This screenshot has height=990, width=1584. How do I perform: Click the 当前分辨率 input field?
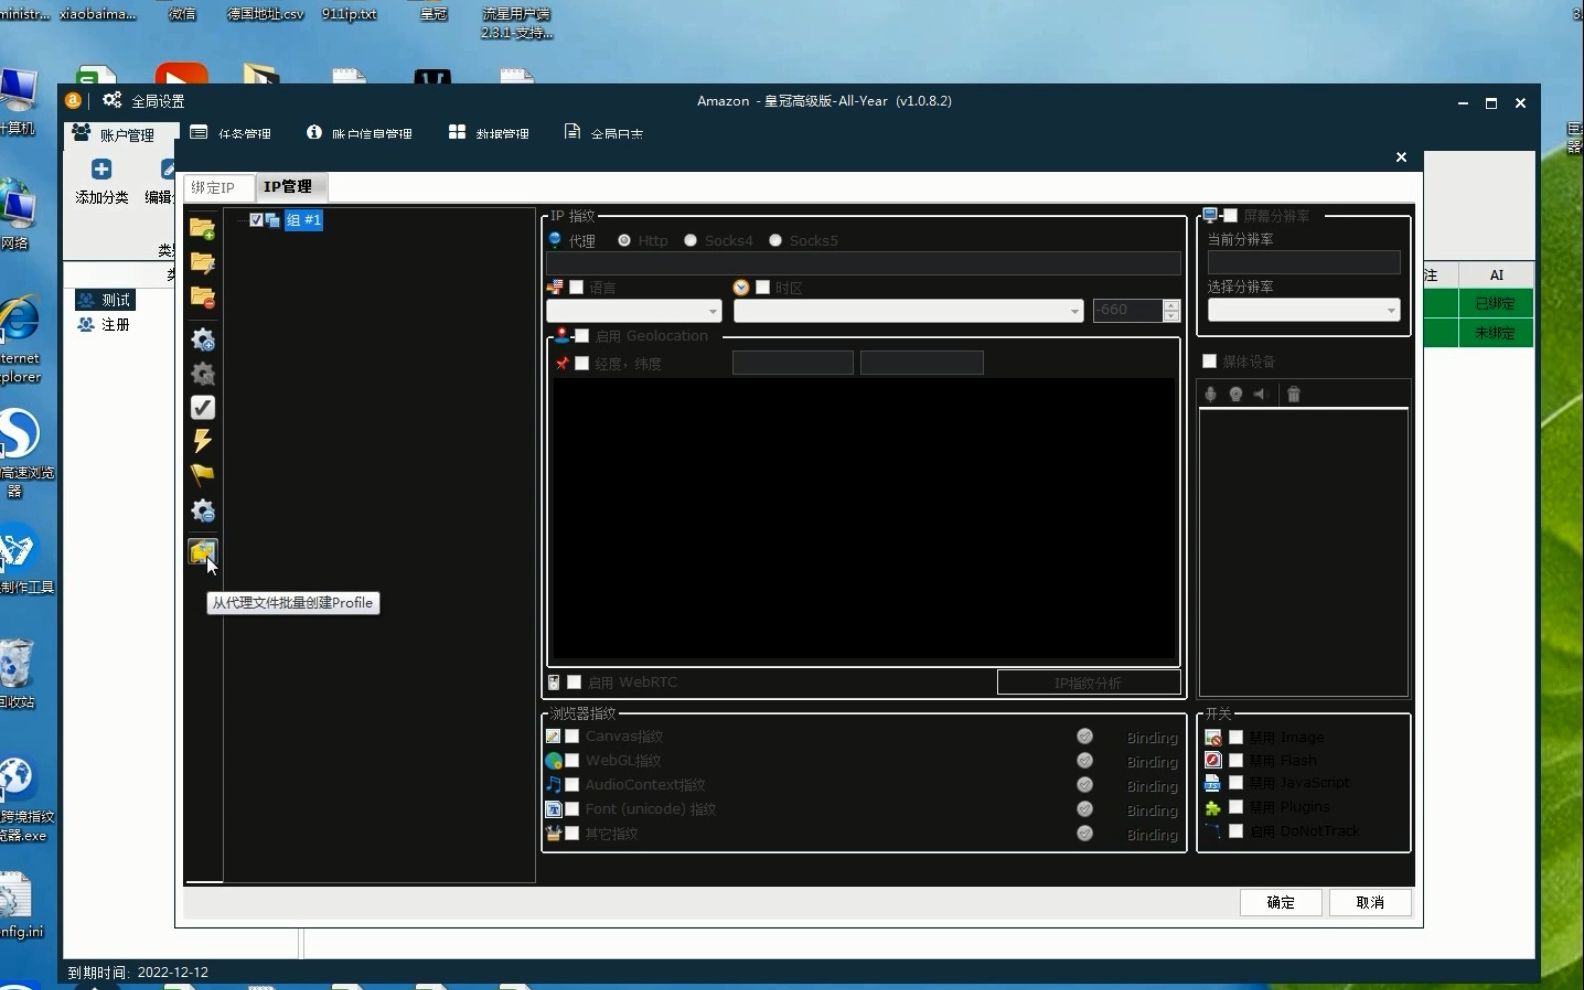click(x=1304, y=263)
